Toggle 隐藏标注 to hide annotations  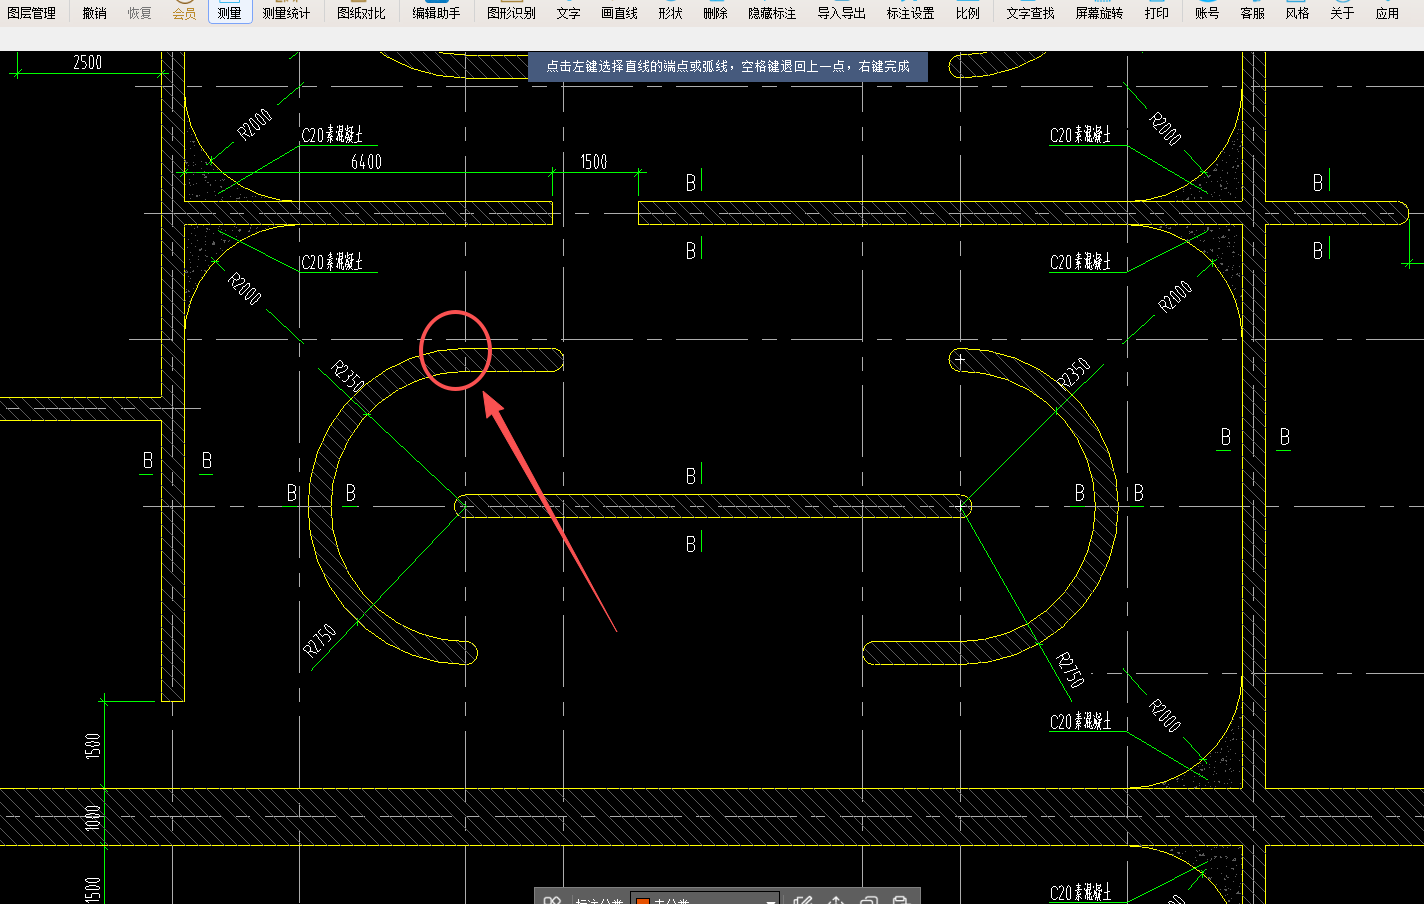772,13
